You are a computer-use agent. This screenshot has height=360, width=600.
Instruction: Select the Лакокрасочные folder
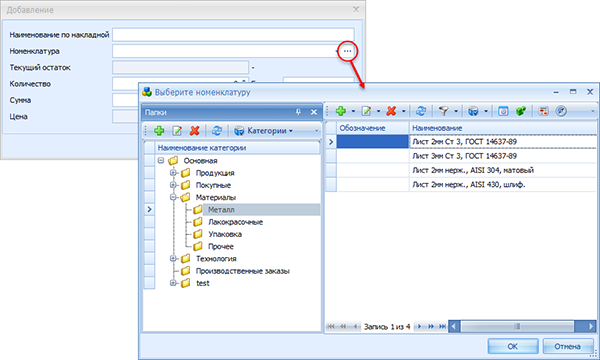pyautogui.click(x=235, y=222)
